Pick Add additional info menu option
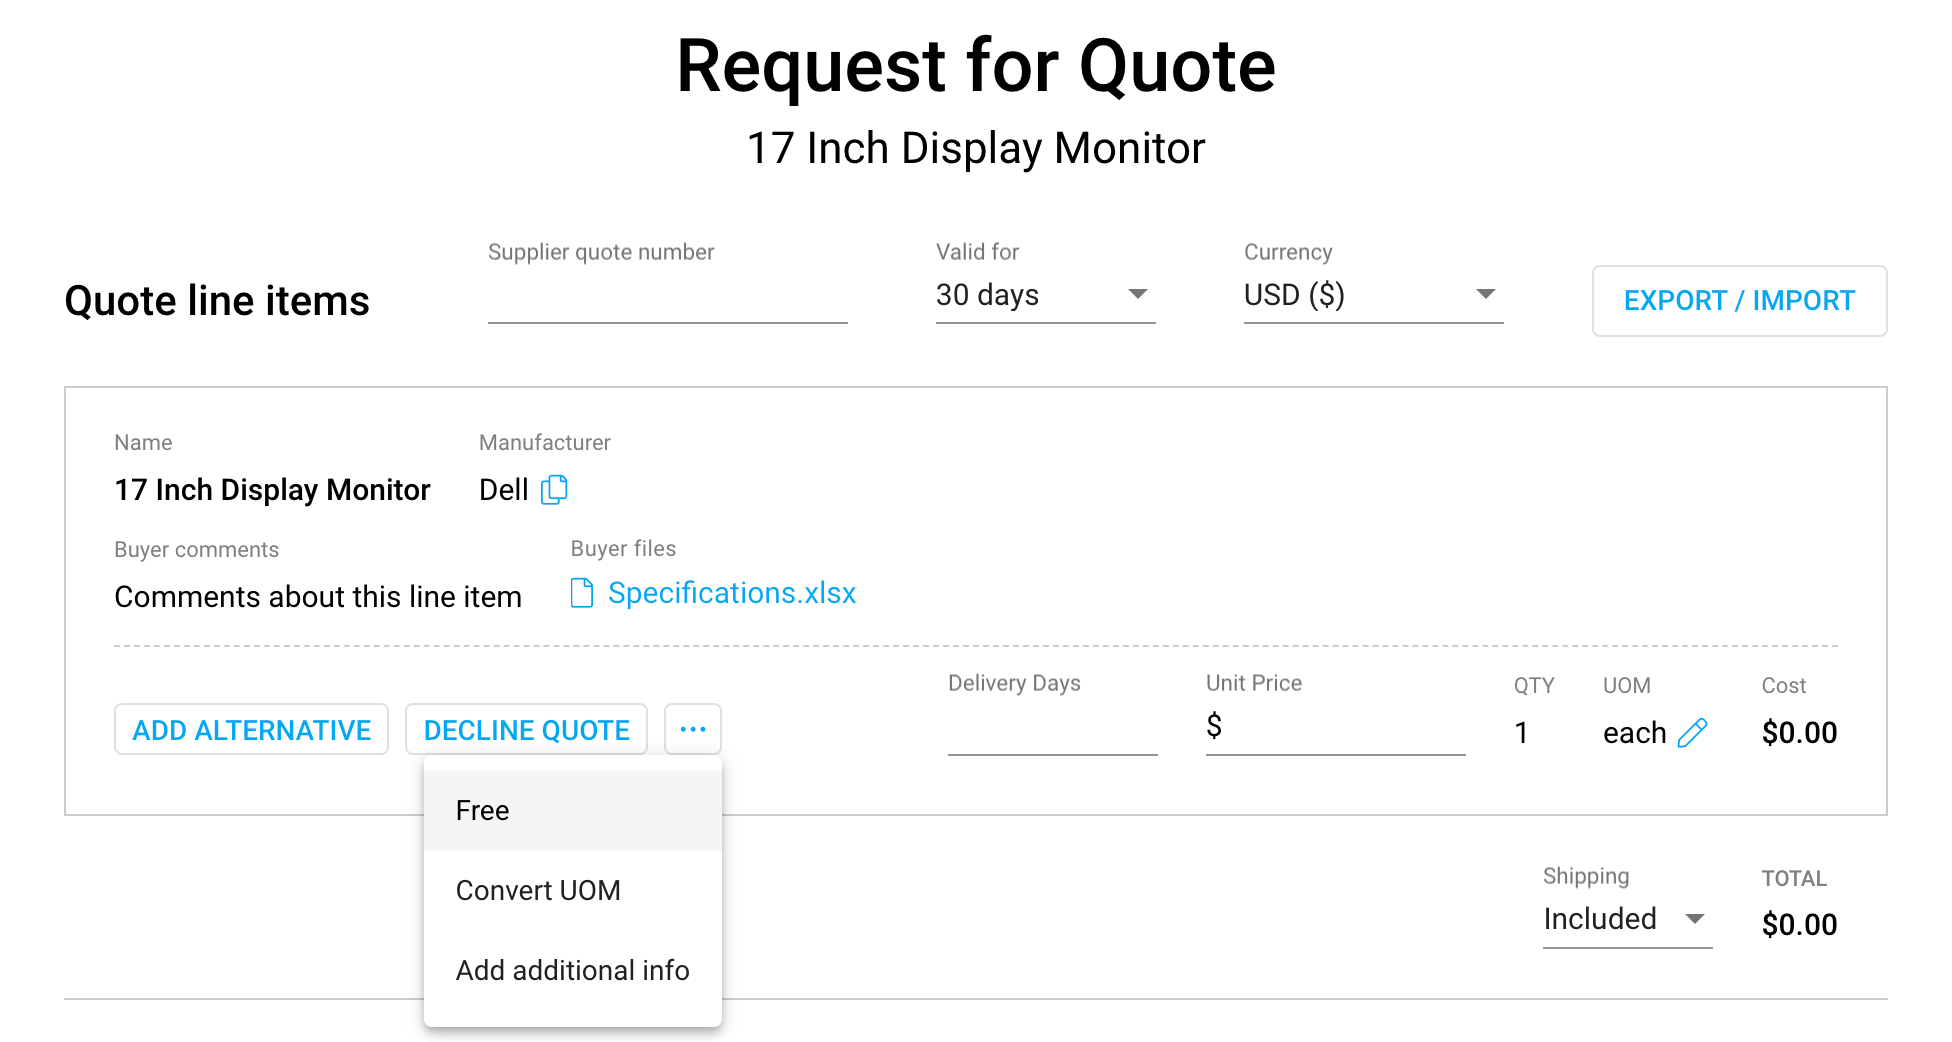This screenshot has height=1042, width=1952. point(573,971)
